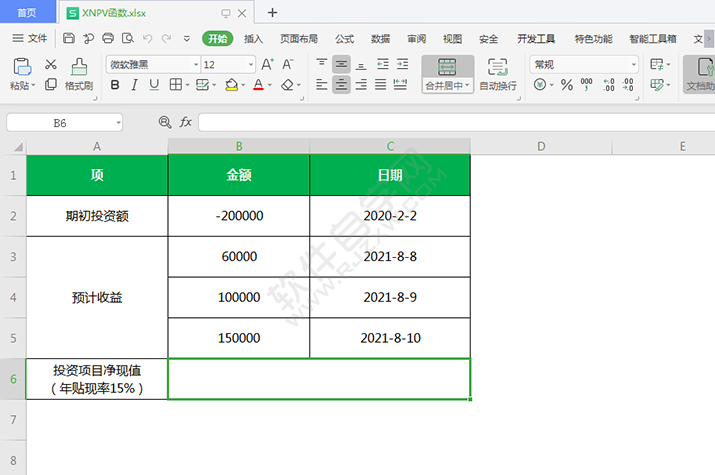Click Merge and Center button
The height and width of the screenshot is (475, 715).
(x=447, y=74)
